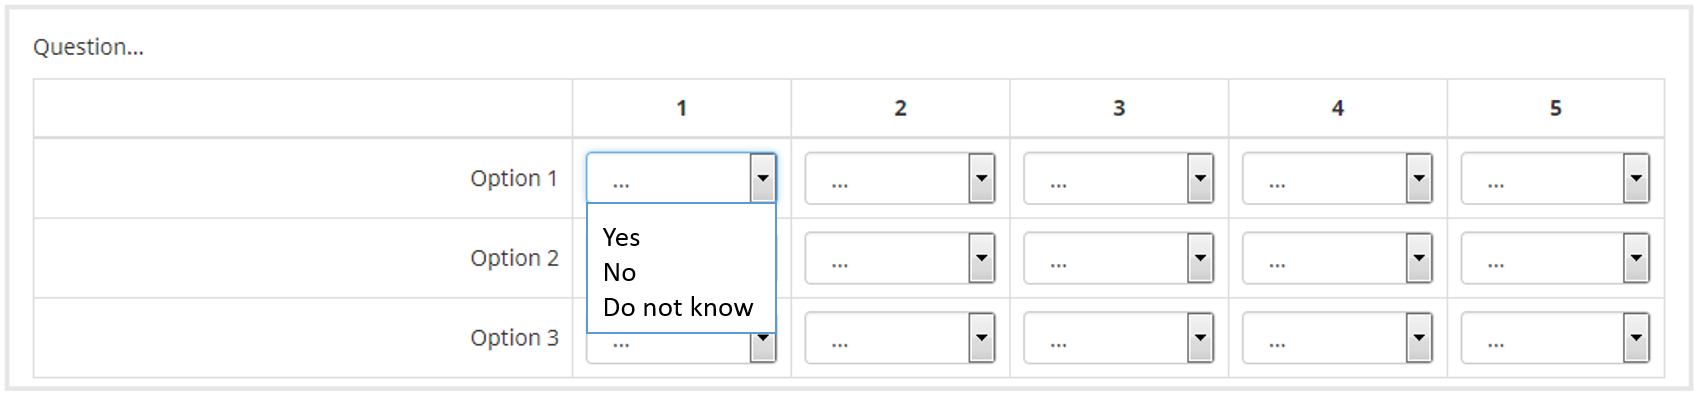Click the column 3 header

(1119, 108)
